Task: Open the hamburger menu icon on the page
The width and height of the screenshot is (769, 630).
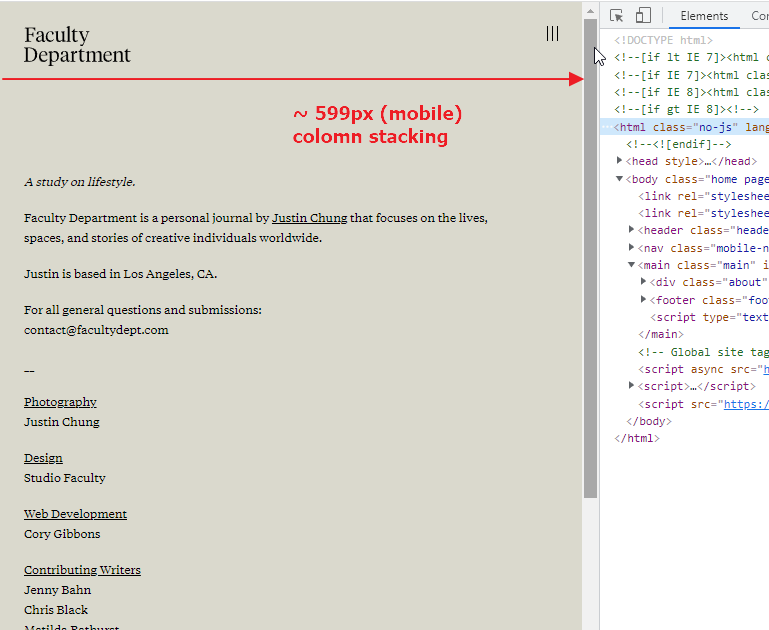Action: tap(552, 34)
